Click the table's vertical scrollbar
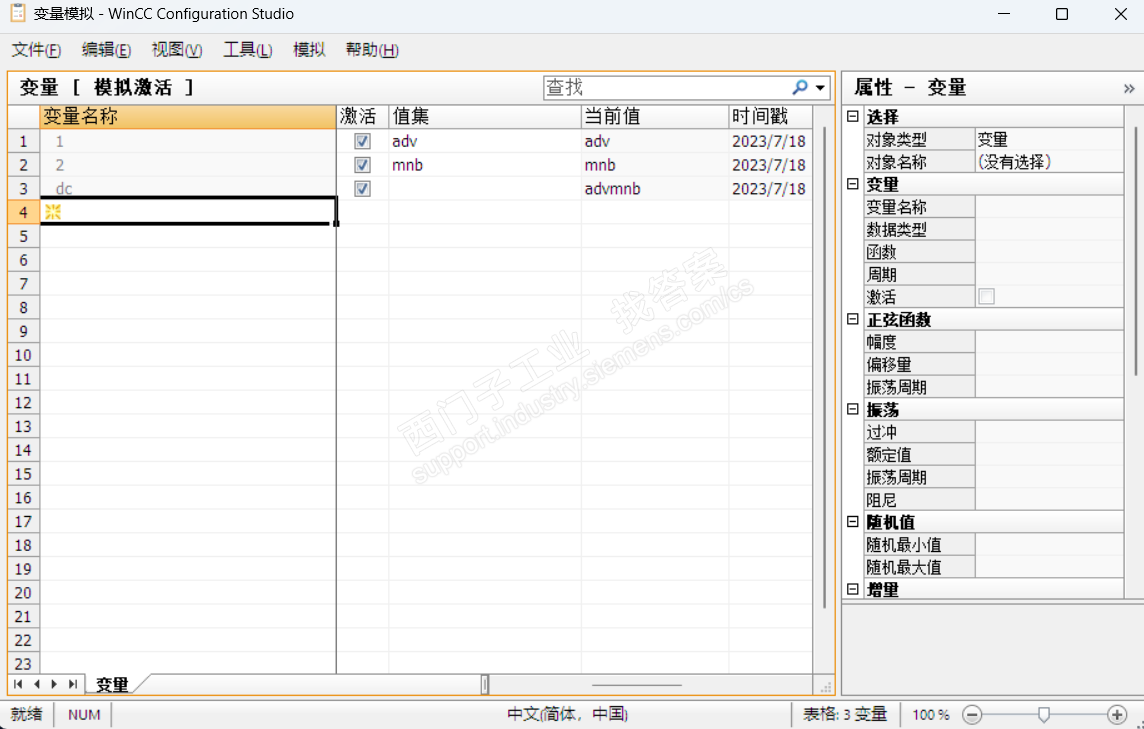This screenshot has width=1144, height=729. point(824,366)
